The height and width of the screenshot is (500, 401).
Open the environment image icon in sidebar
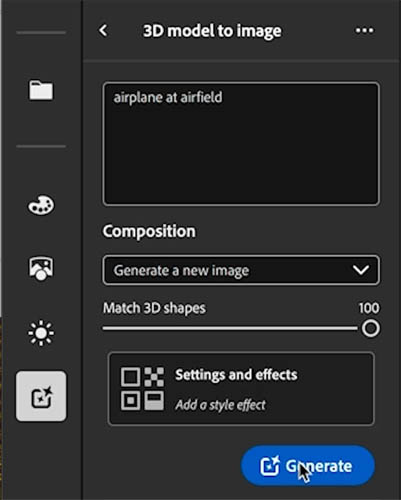pyautogui.click(x=41, y=268)
